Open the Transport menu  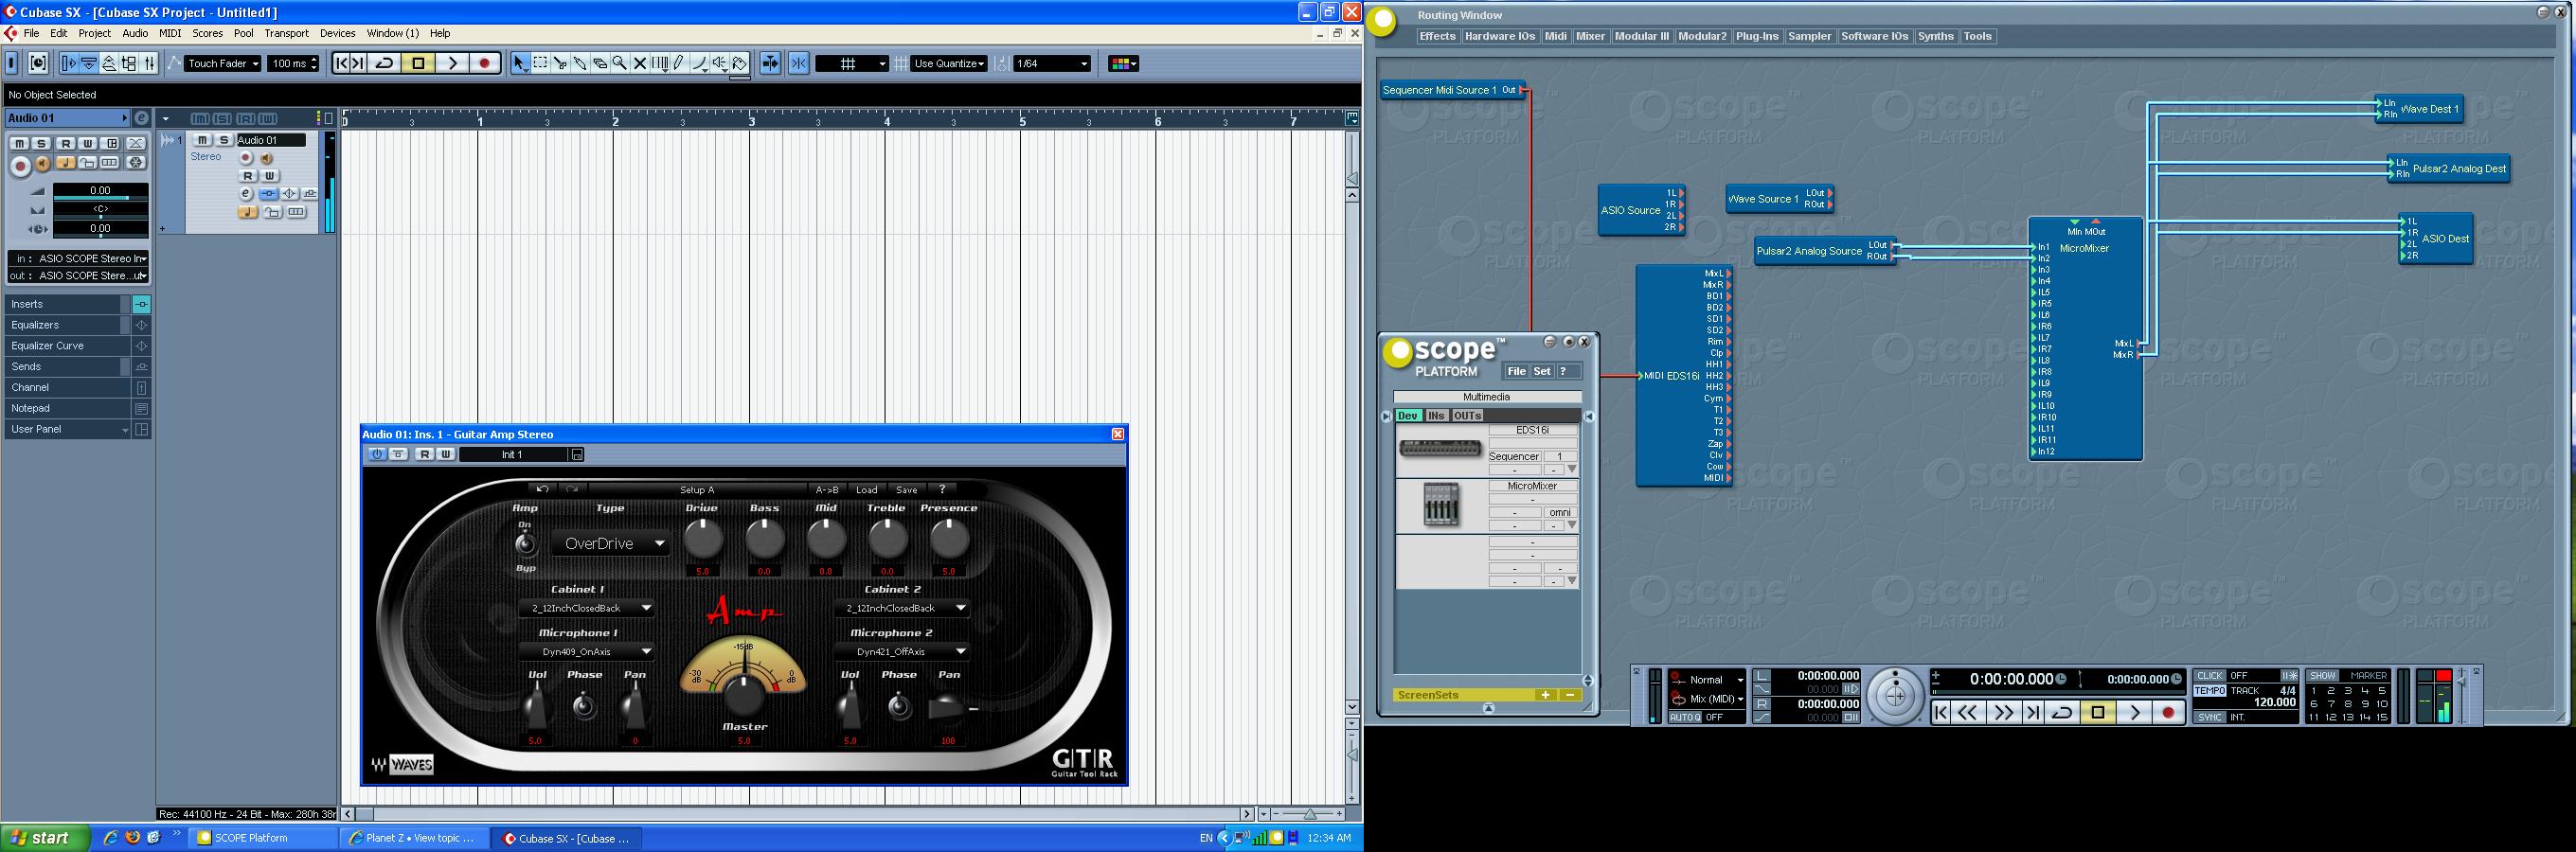287,33
